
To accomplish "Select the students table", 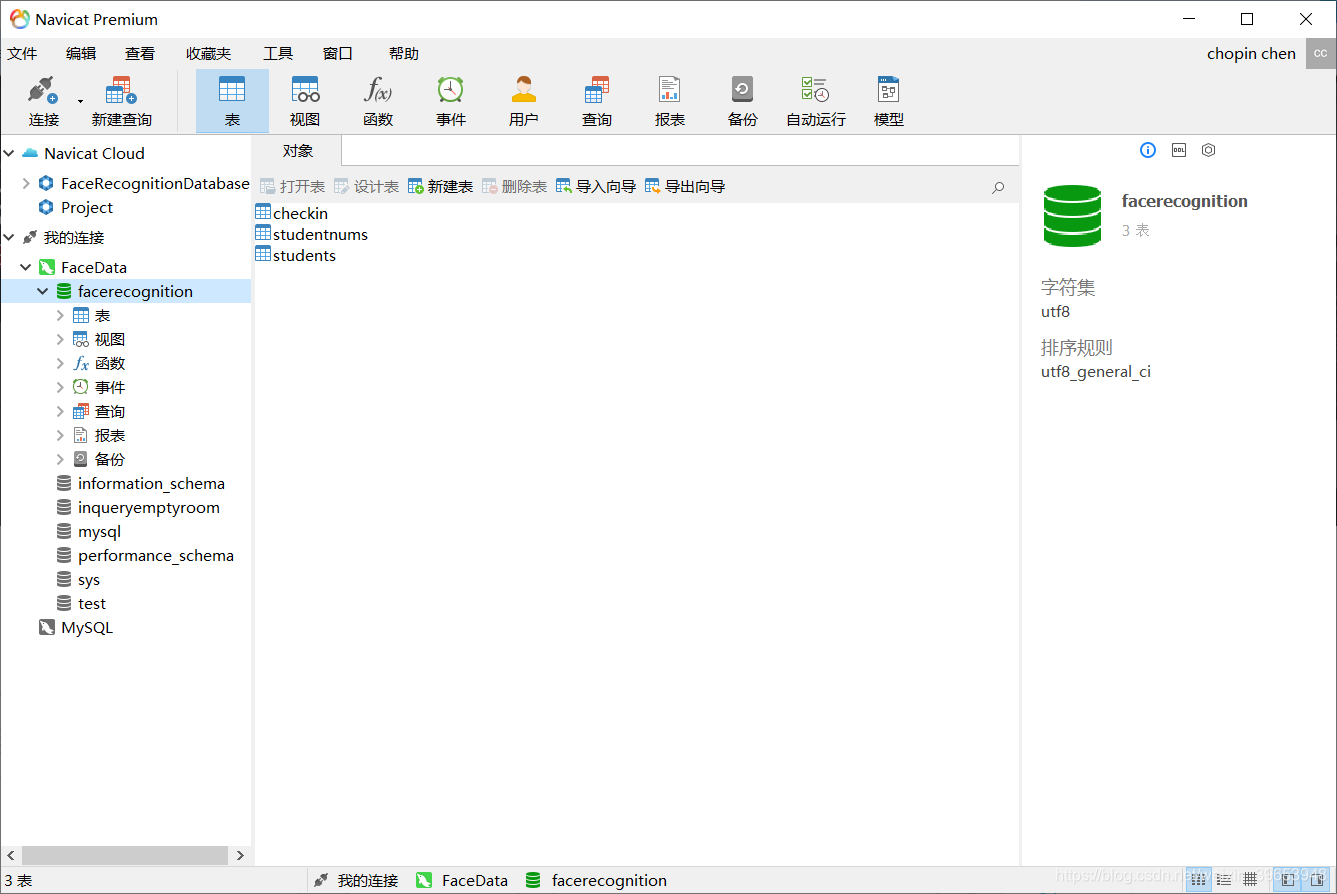I will 295,255.
